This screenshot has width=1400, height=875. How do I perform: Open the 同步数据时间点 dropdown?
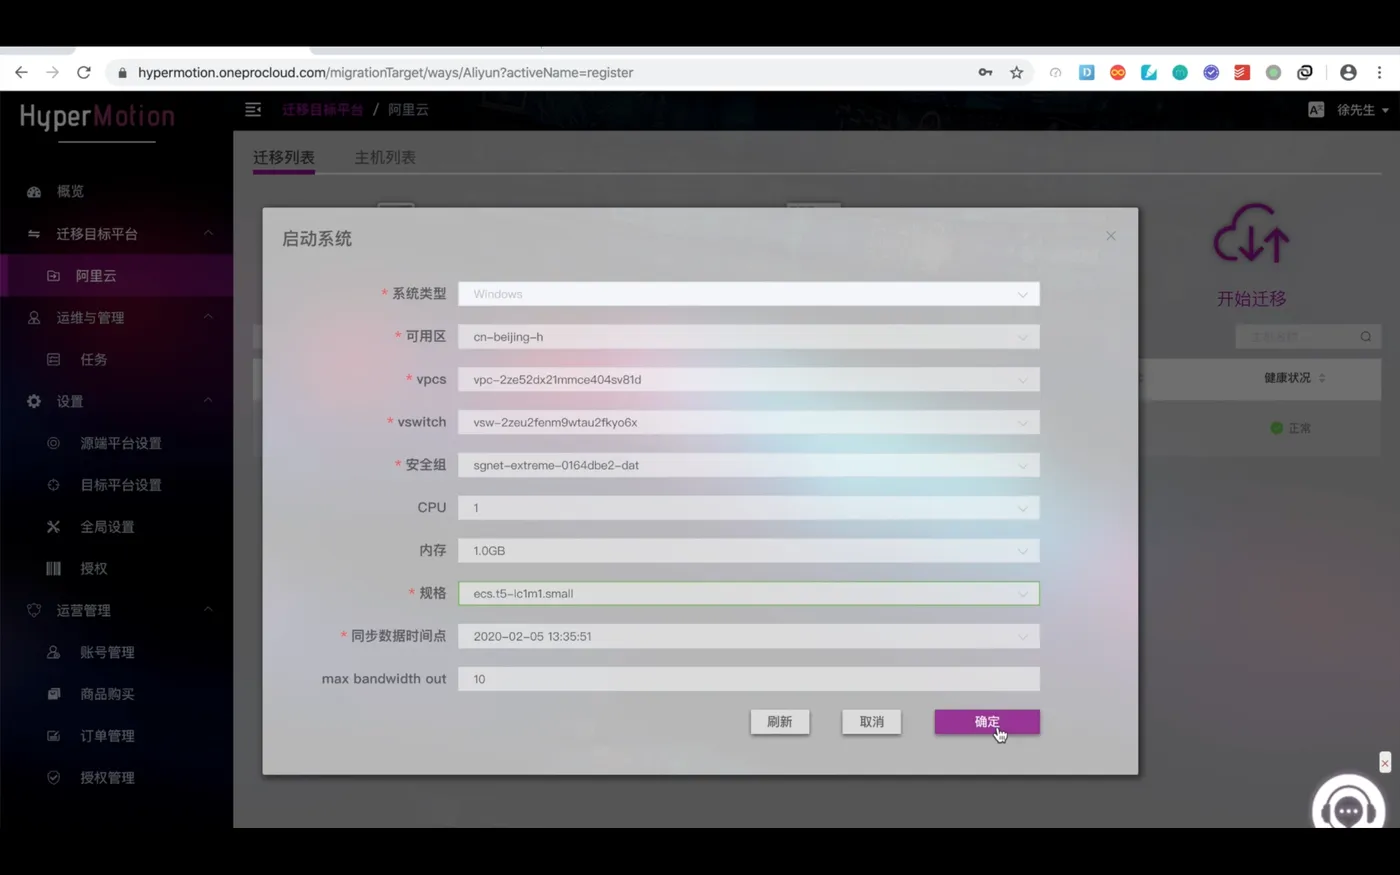pos(748,636)
